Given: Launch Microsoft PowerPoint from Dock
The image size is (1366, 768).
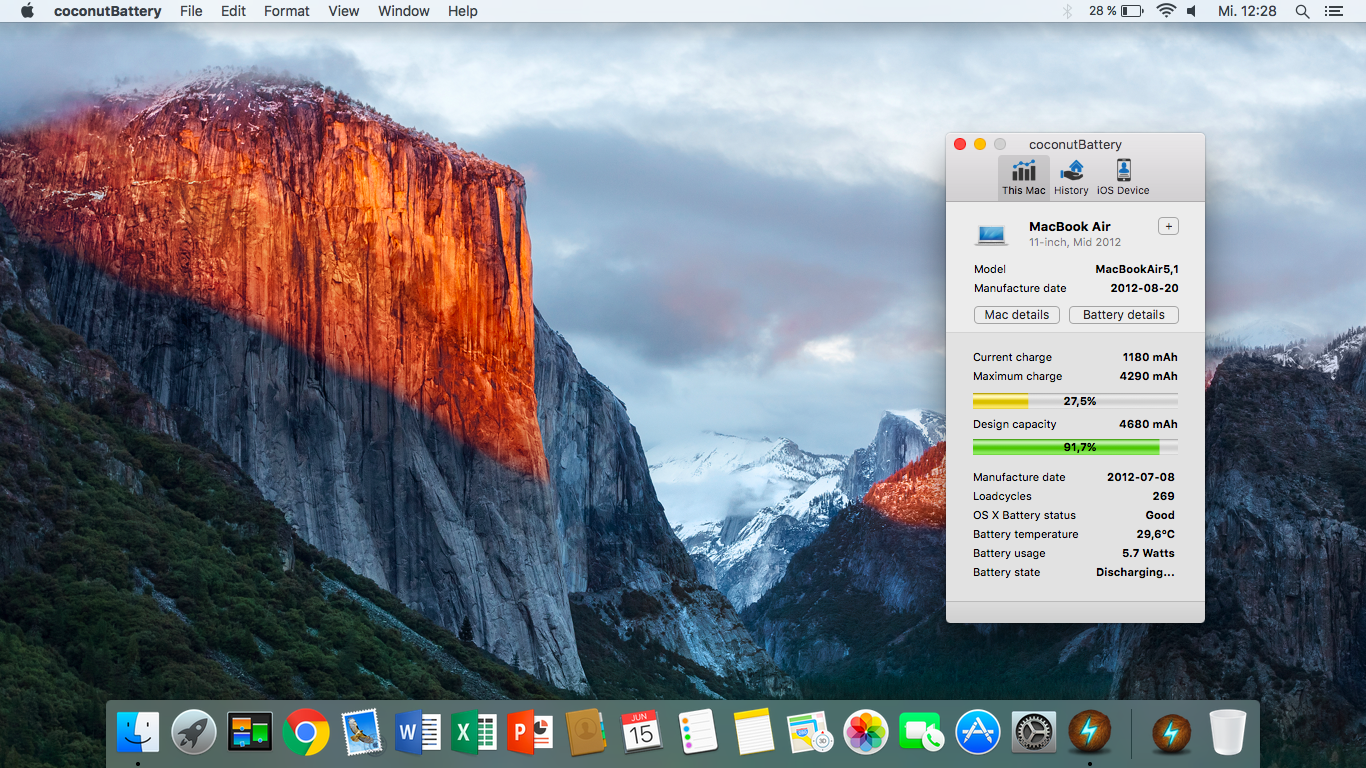Looking at the screenshot, I should pos(530,732).
